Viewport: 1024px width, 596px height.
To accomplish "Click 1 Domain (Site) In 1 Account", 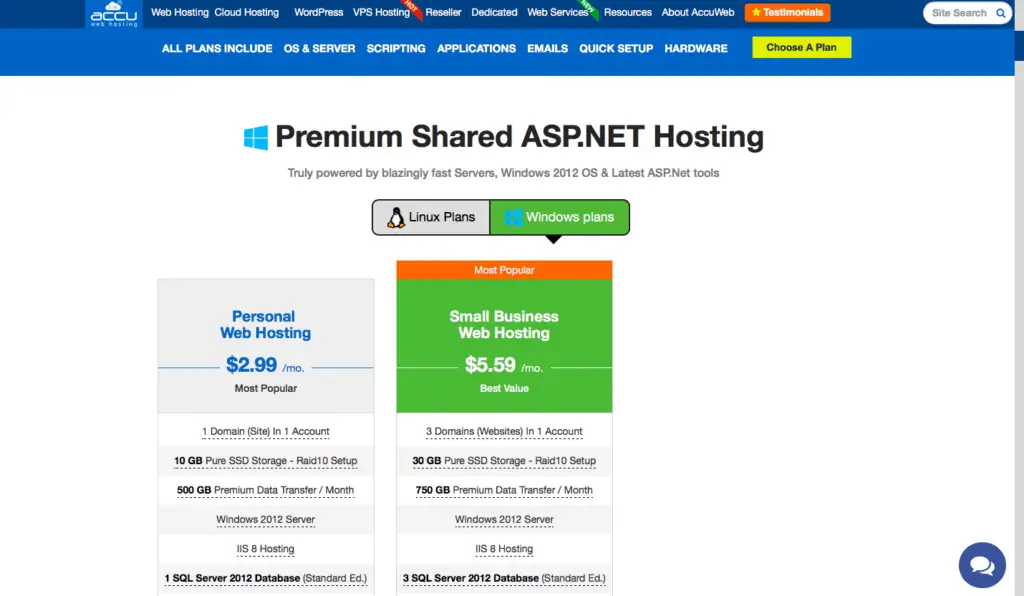I will pos(265,431).
